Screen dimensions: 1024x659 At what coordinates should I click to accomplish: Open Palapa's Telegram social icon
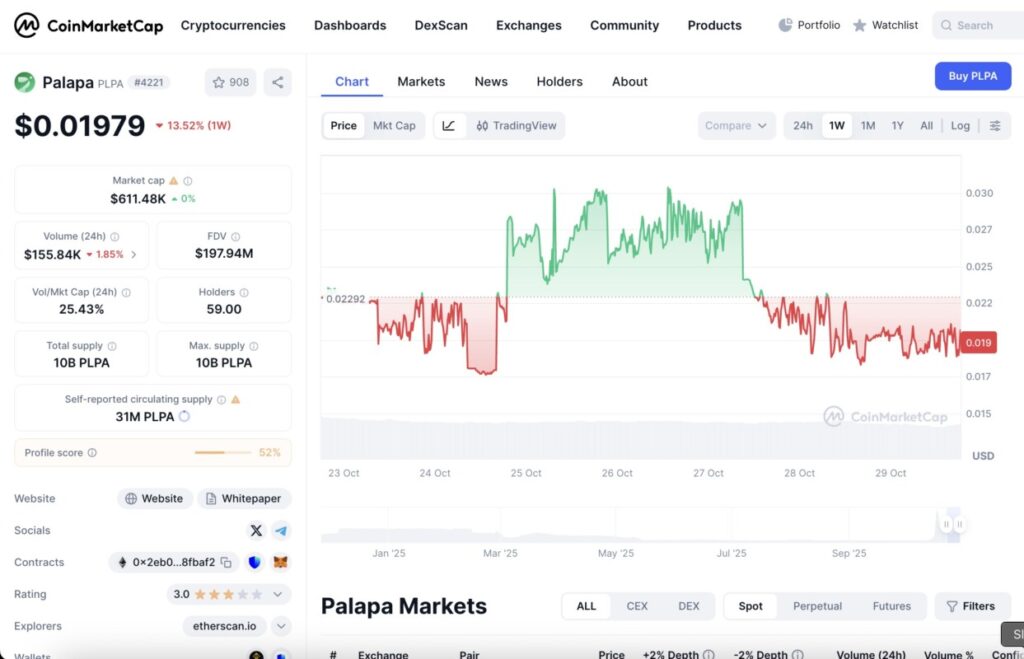281,530
